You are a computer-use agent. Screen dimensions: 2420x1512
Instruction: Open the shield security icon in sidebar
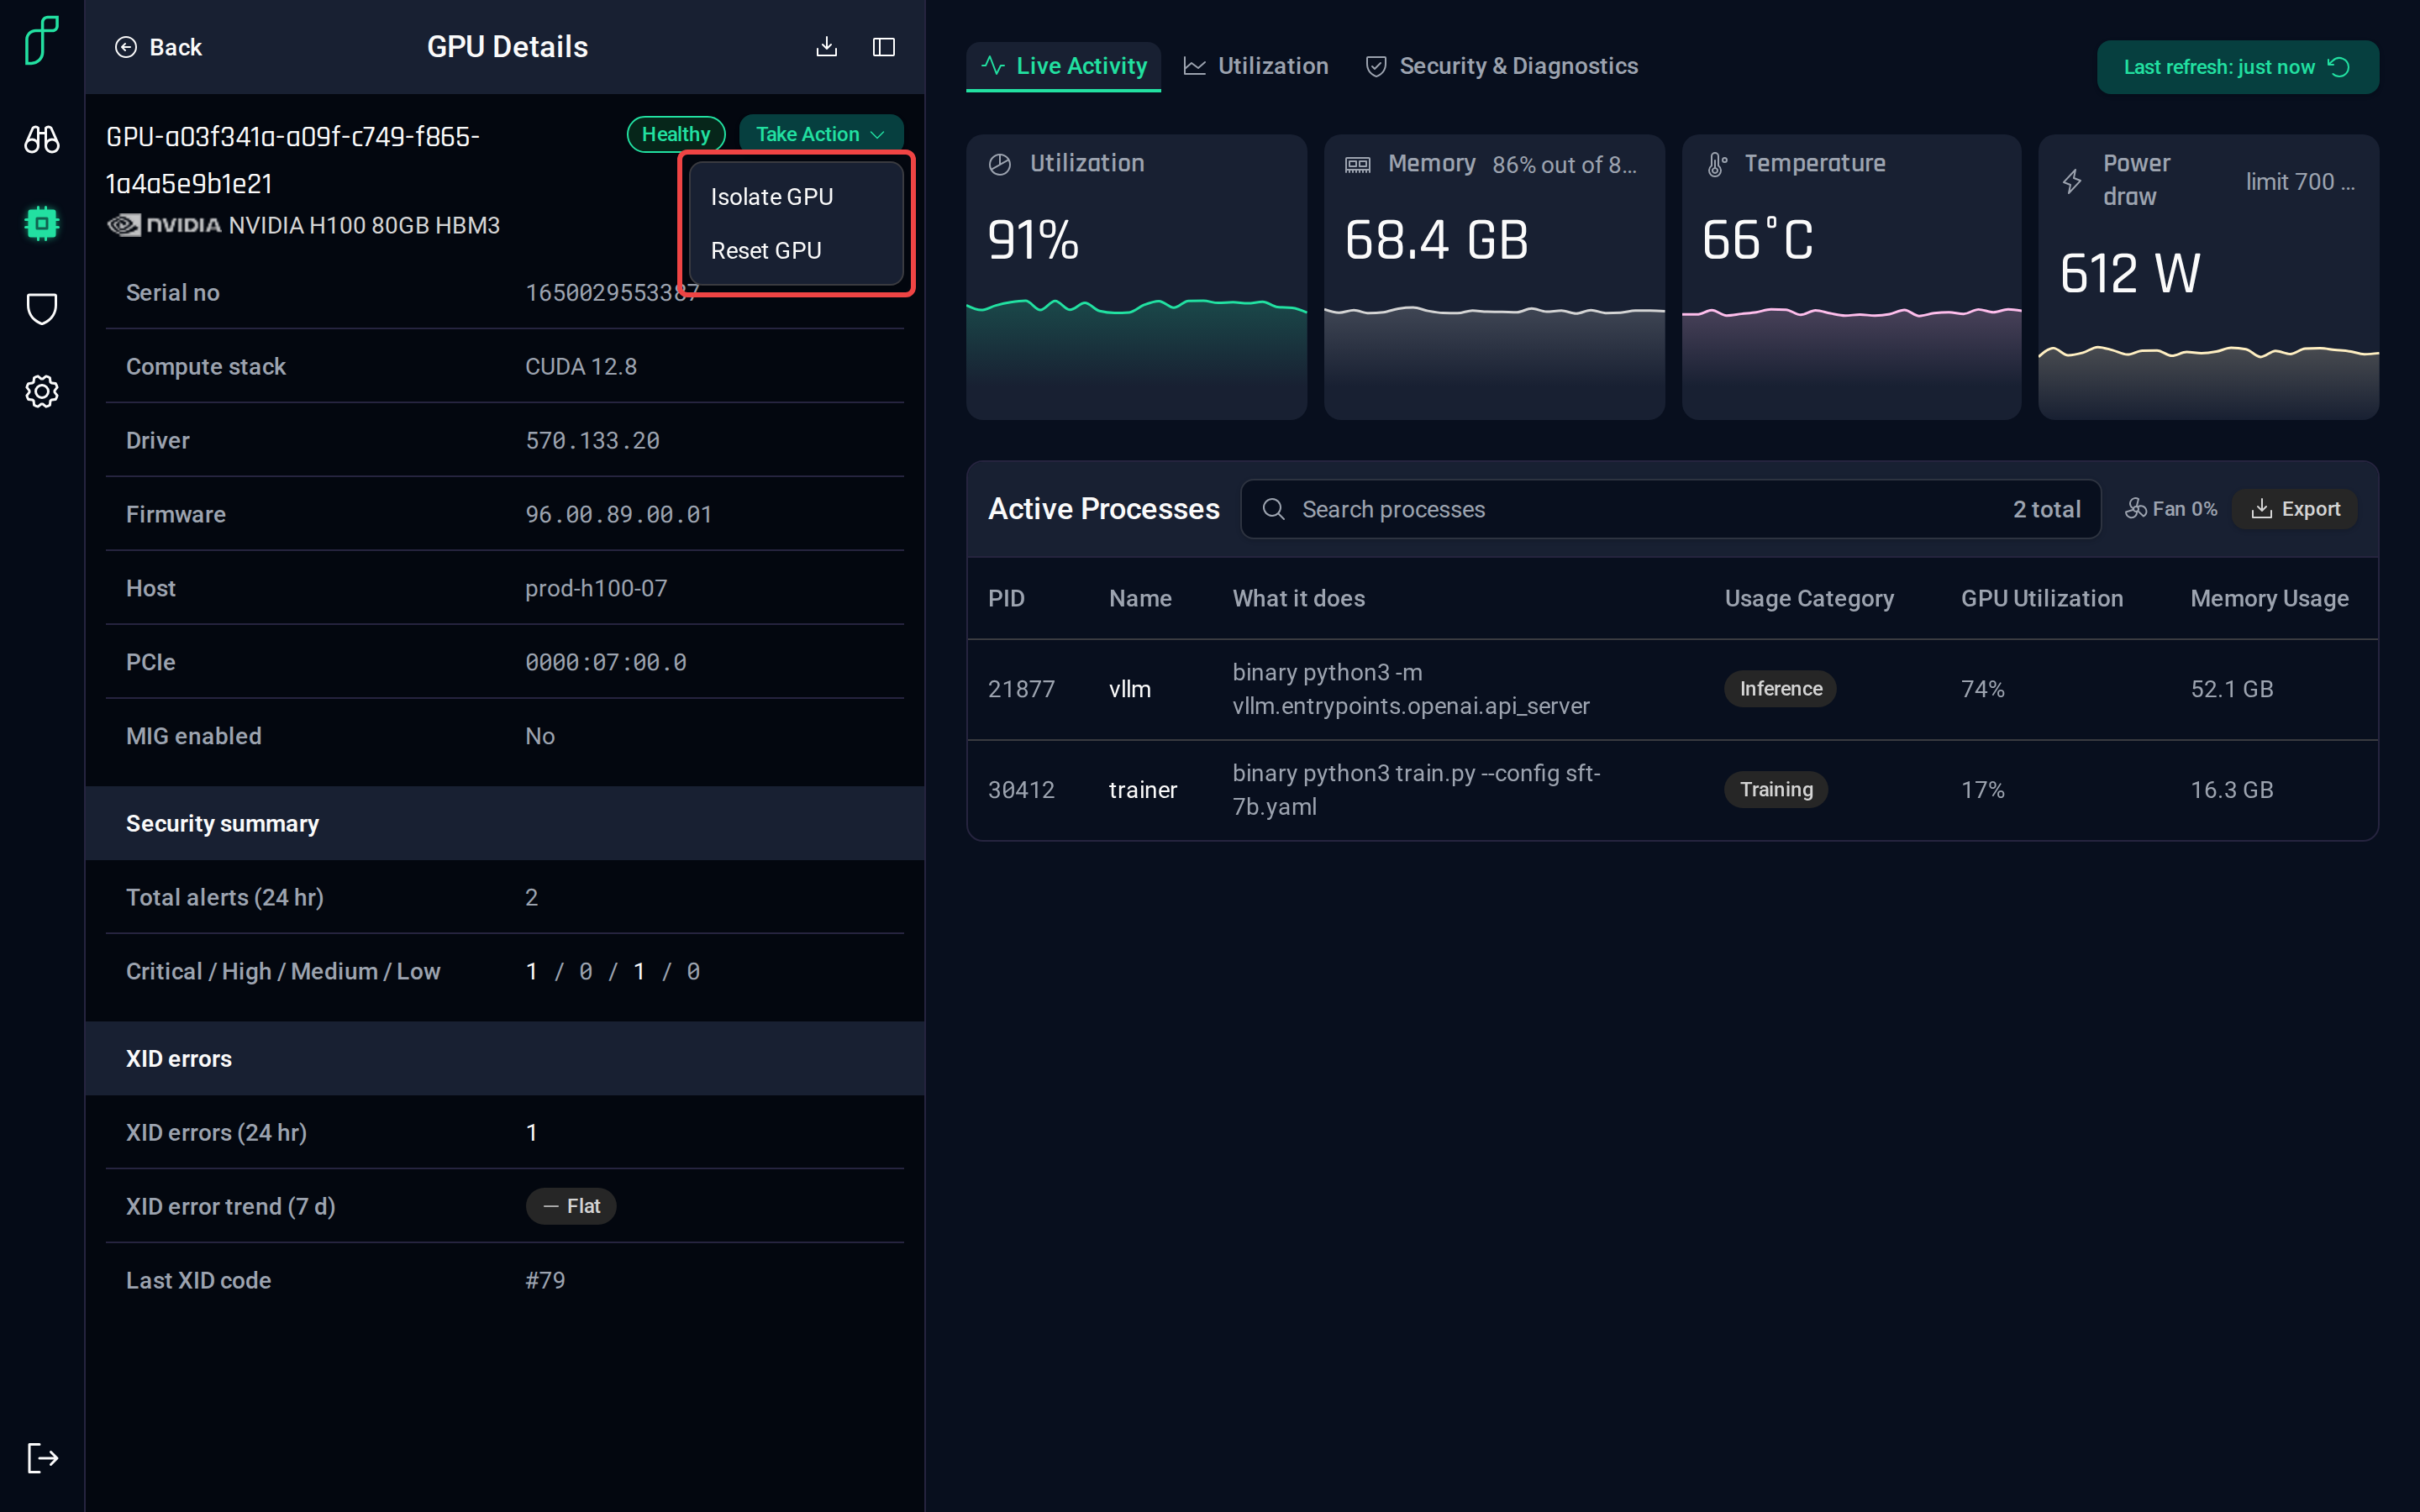pos(41,308)
